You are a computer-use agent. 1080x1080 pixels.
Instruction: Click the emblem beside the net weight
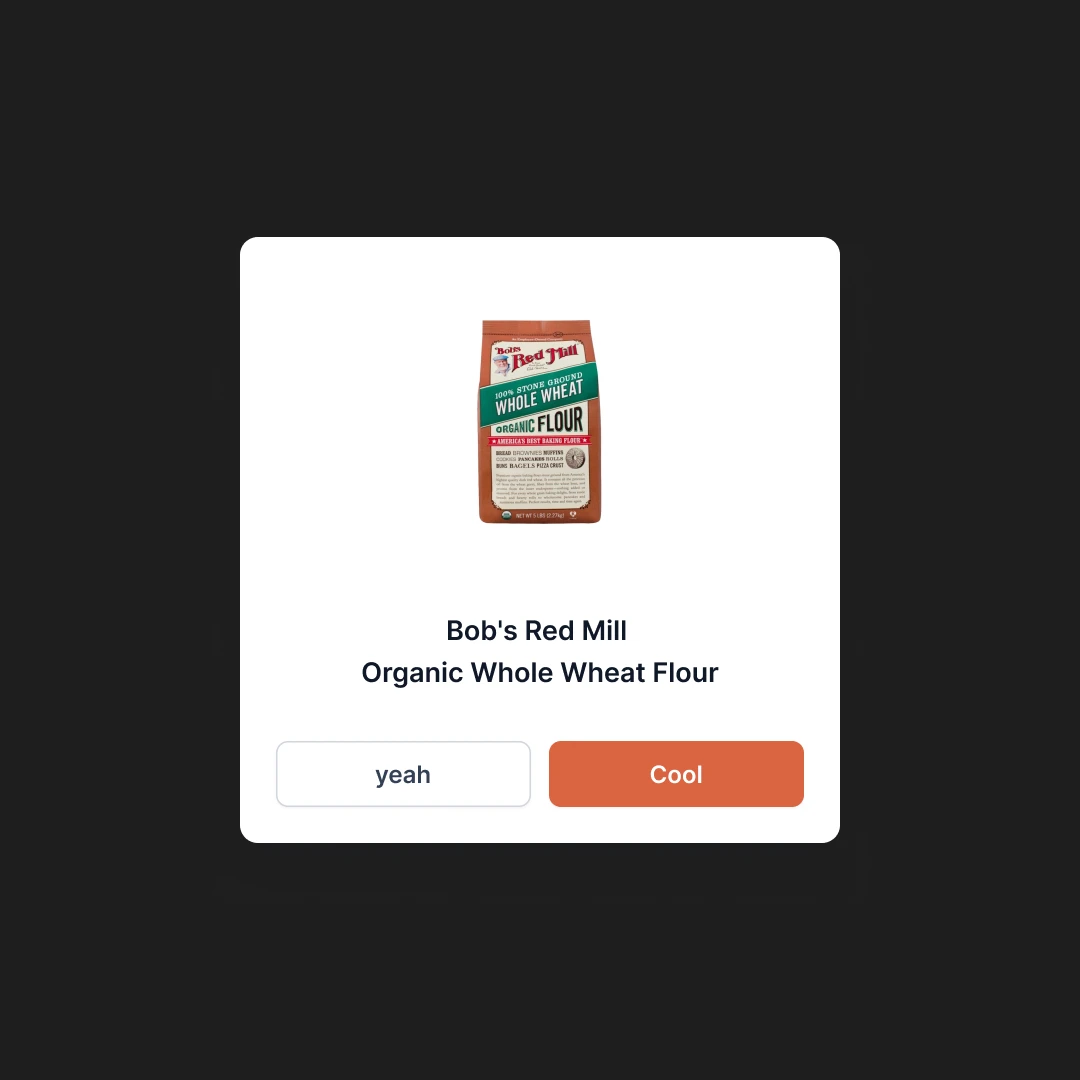tap(573, 514)
